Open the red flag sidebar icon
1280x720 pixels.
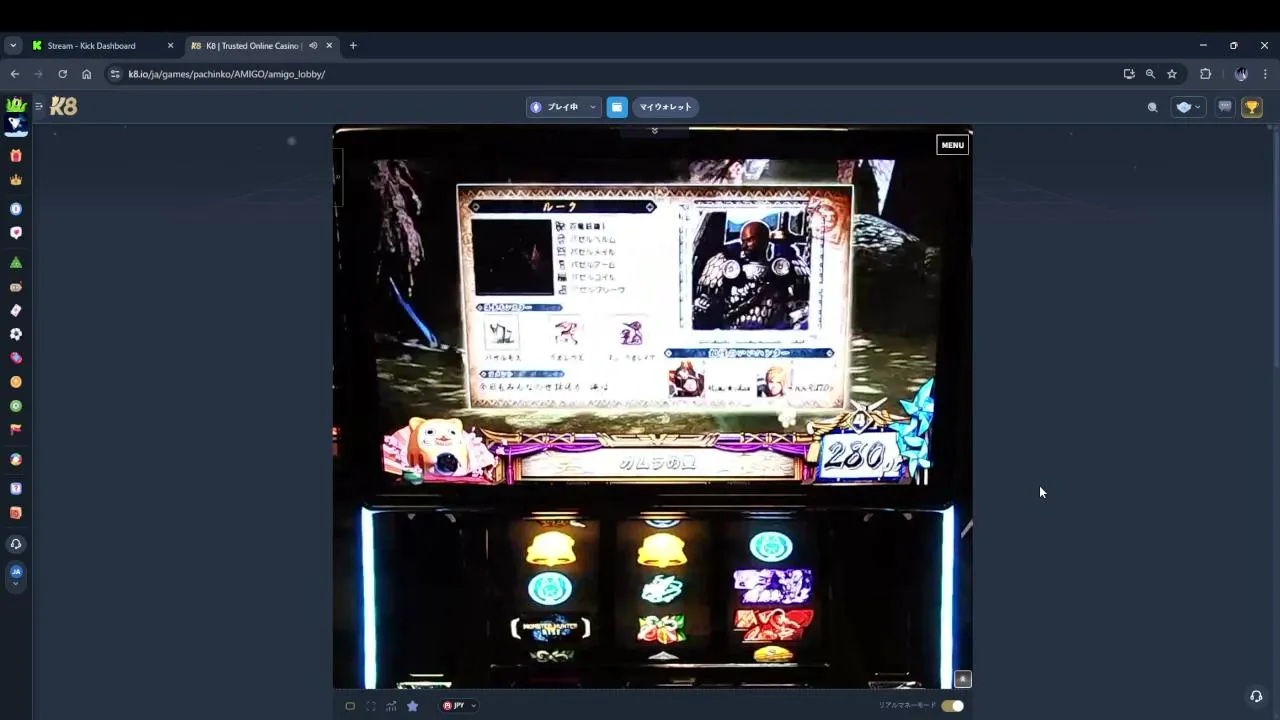16,430
